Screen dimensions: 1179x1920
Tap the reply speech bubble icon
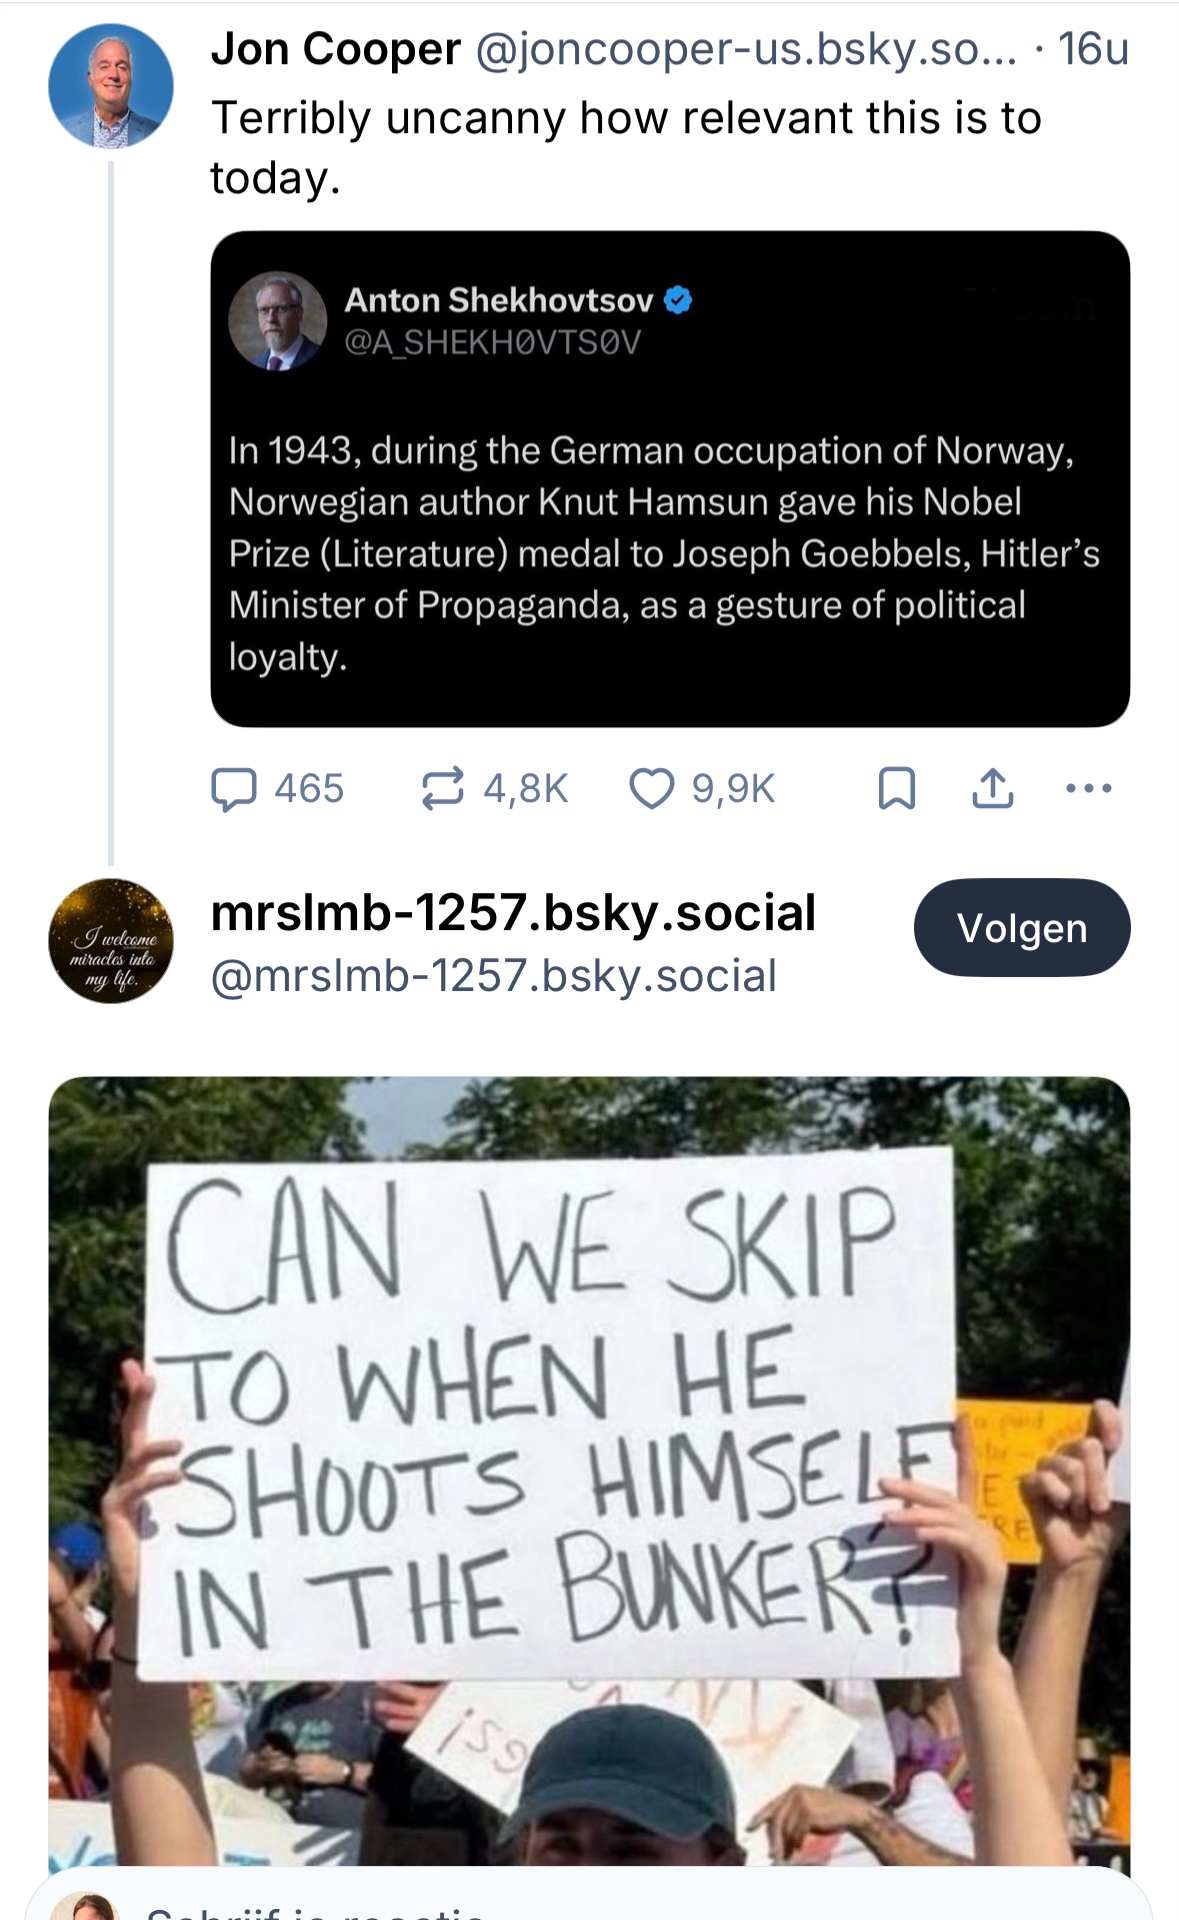tap(234, 789)
